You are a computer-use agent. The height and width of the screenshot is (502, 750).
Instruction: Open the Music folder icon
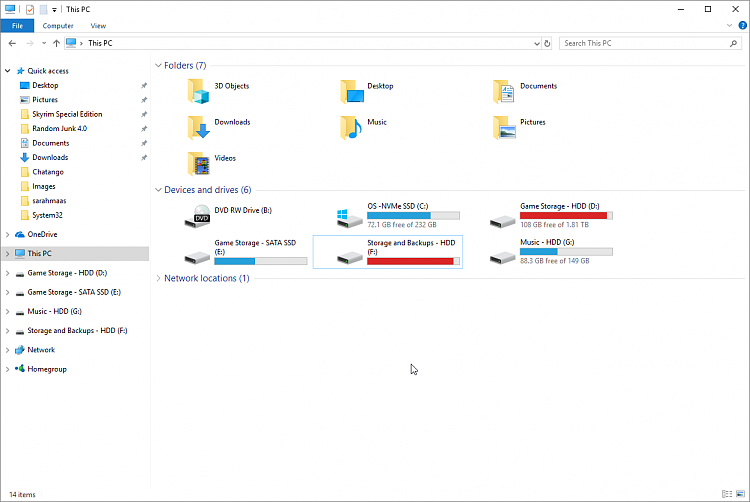click(x=351, y=127)
